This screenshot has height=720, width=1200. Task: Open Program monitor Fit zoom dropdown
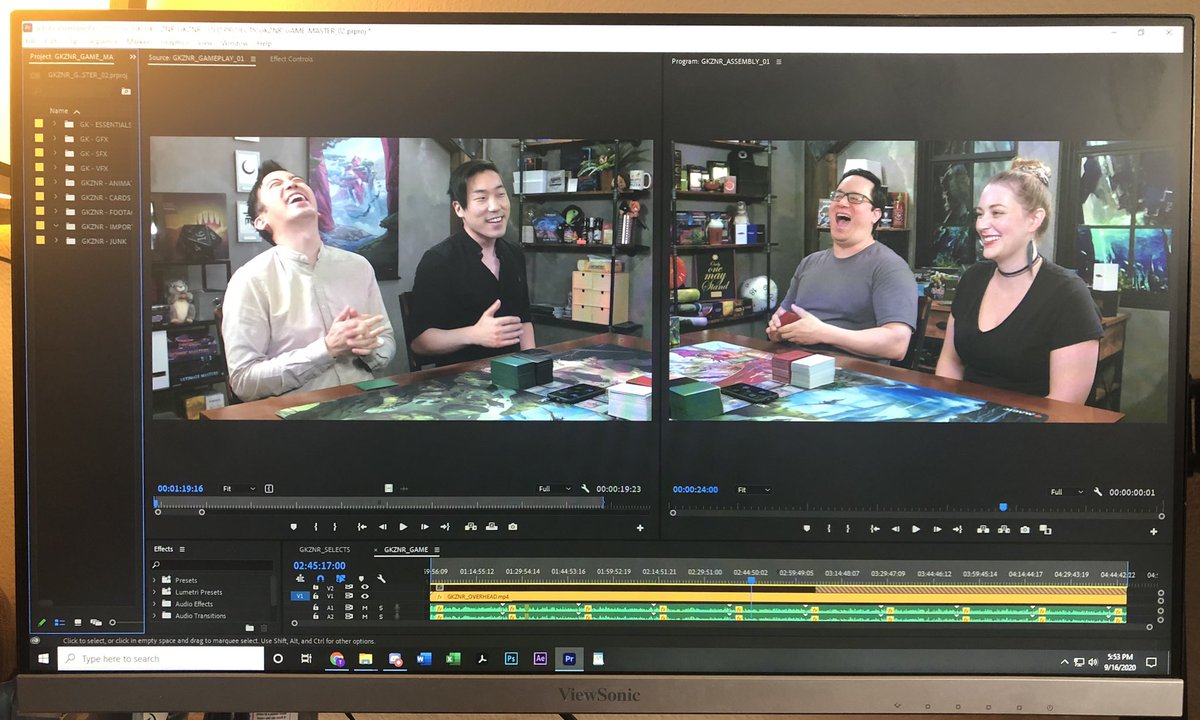tap(754, 490)
